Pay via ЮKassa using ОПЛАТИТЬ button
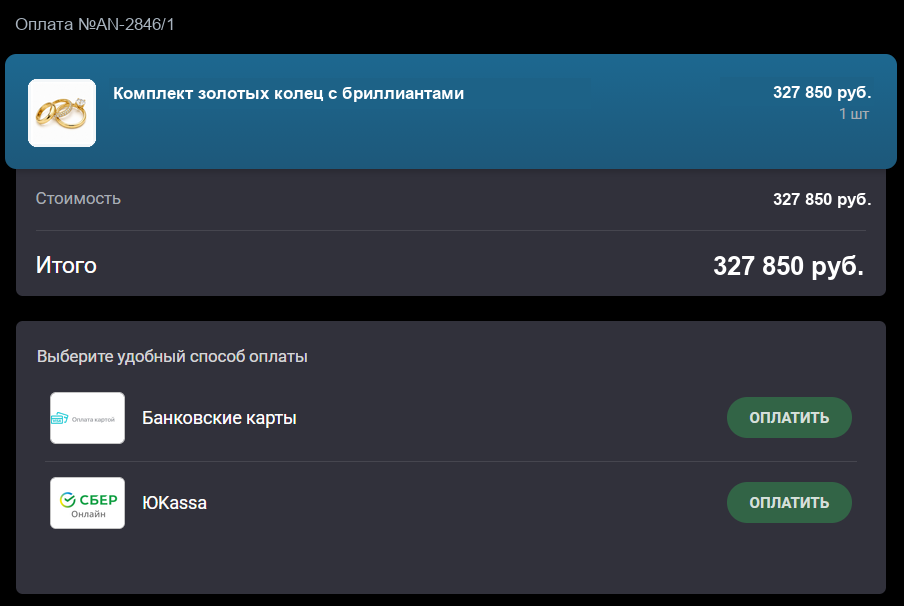 click(789, 503)
